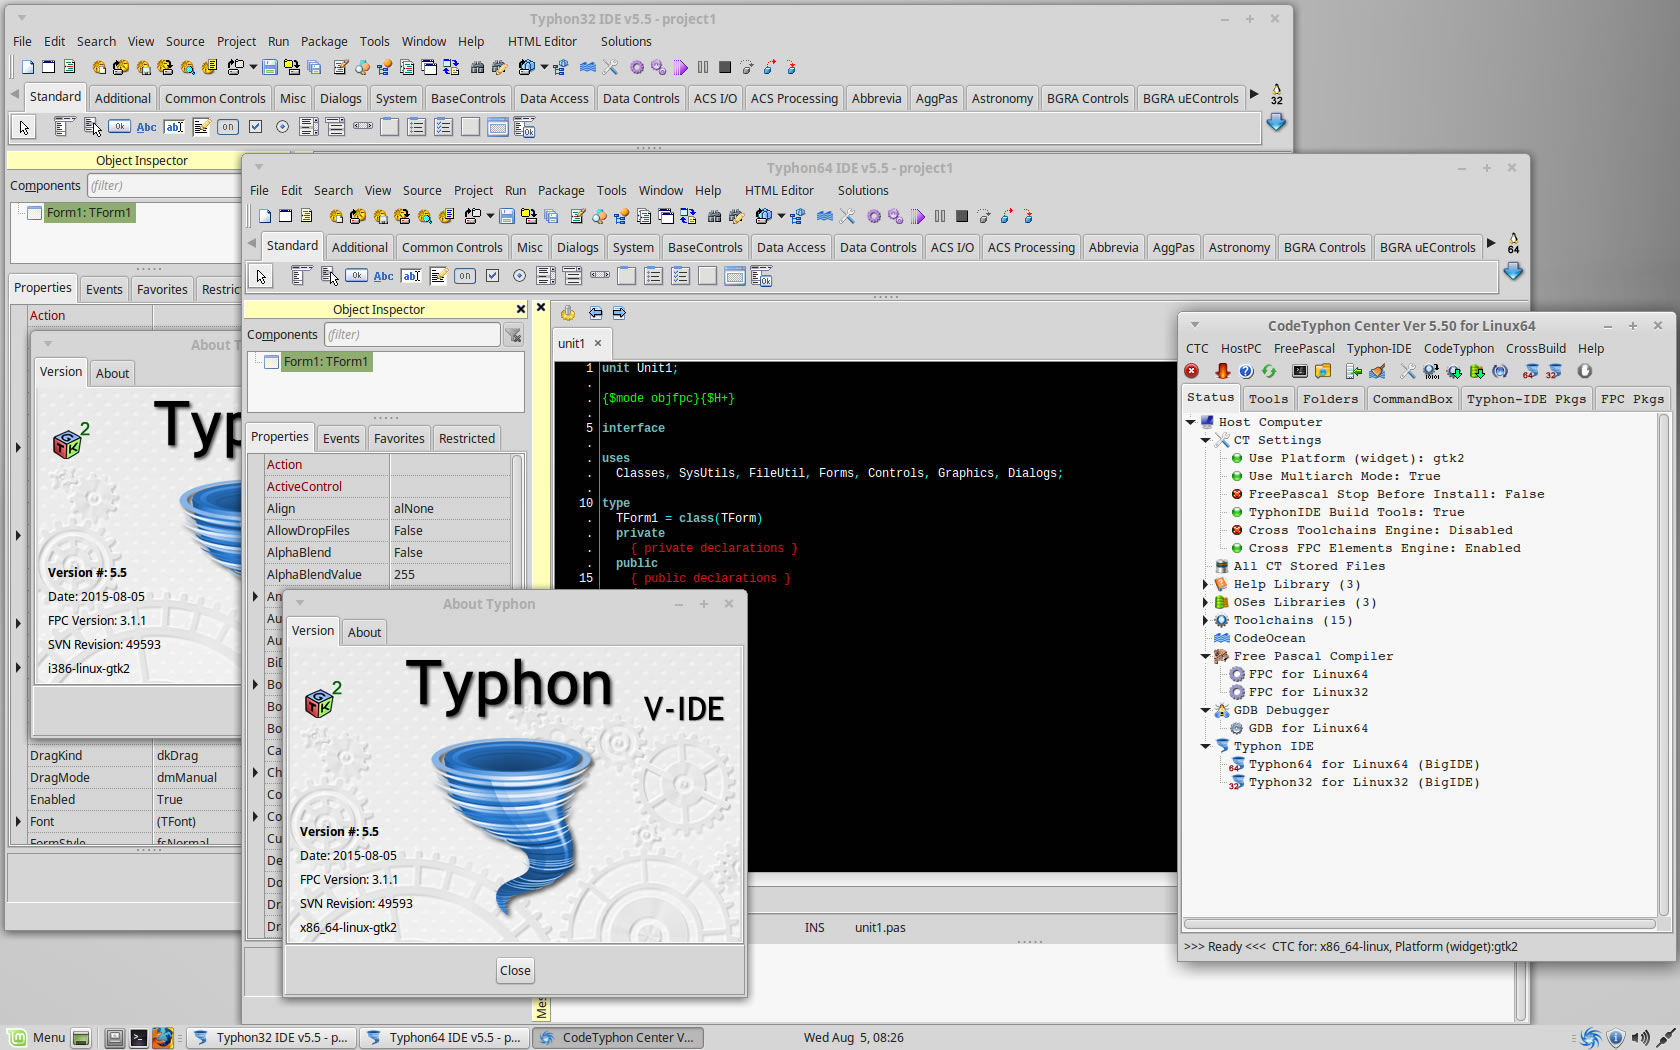Click jump back arrow in source editor toolbar
The width and height of the screenshot is (1680, 1050).
(595, 313)
